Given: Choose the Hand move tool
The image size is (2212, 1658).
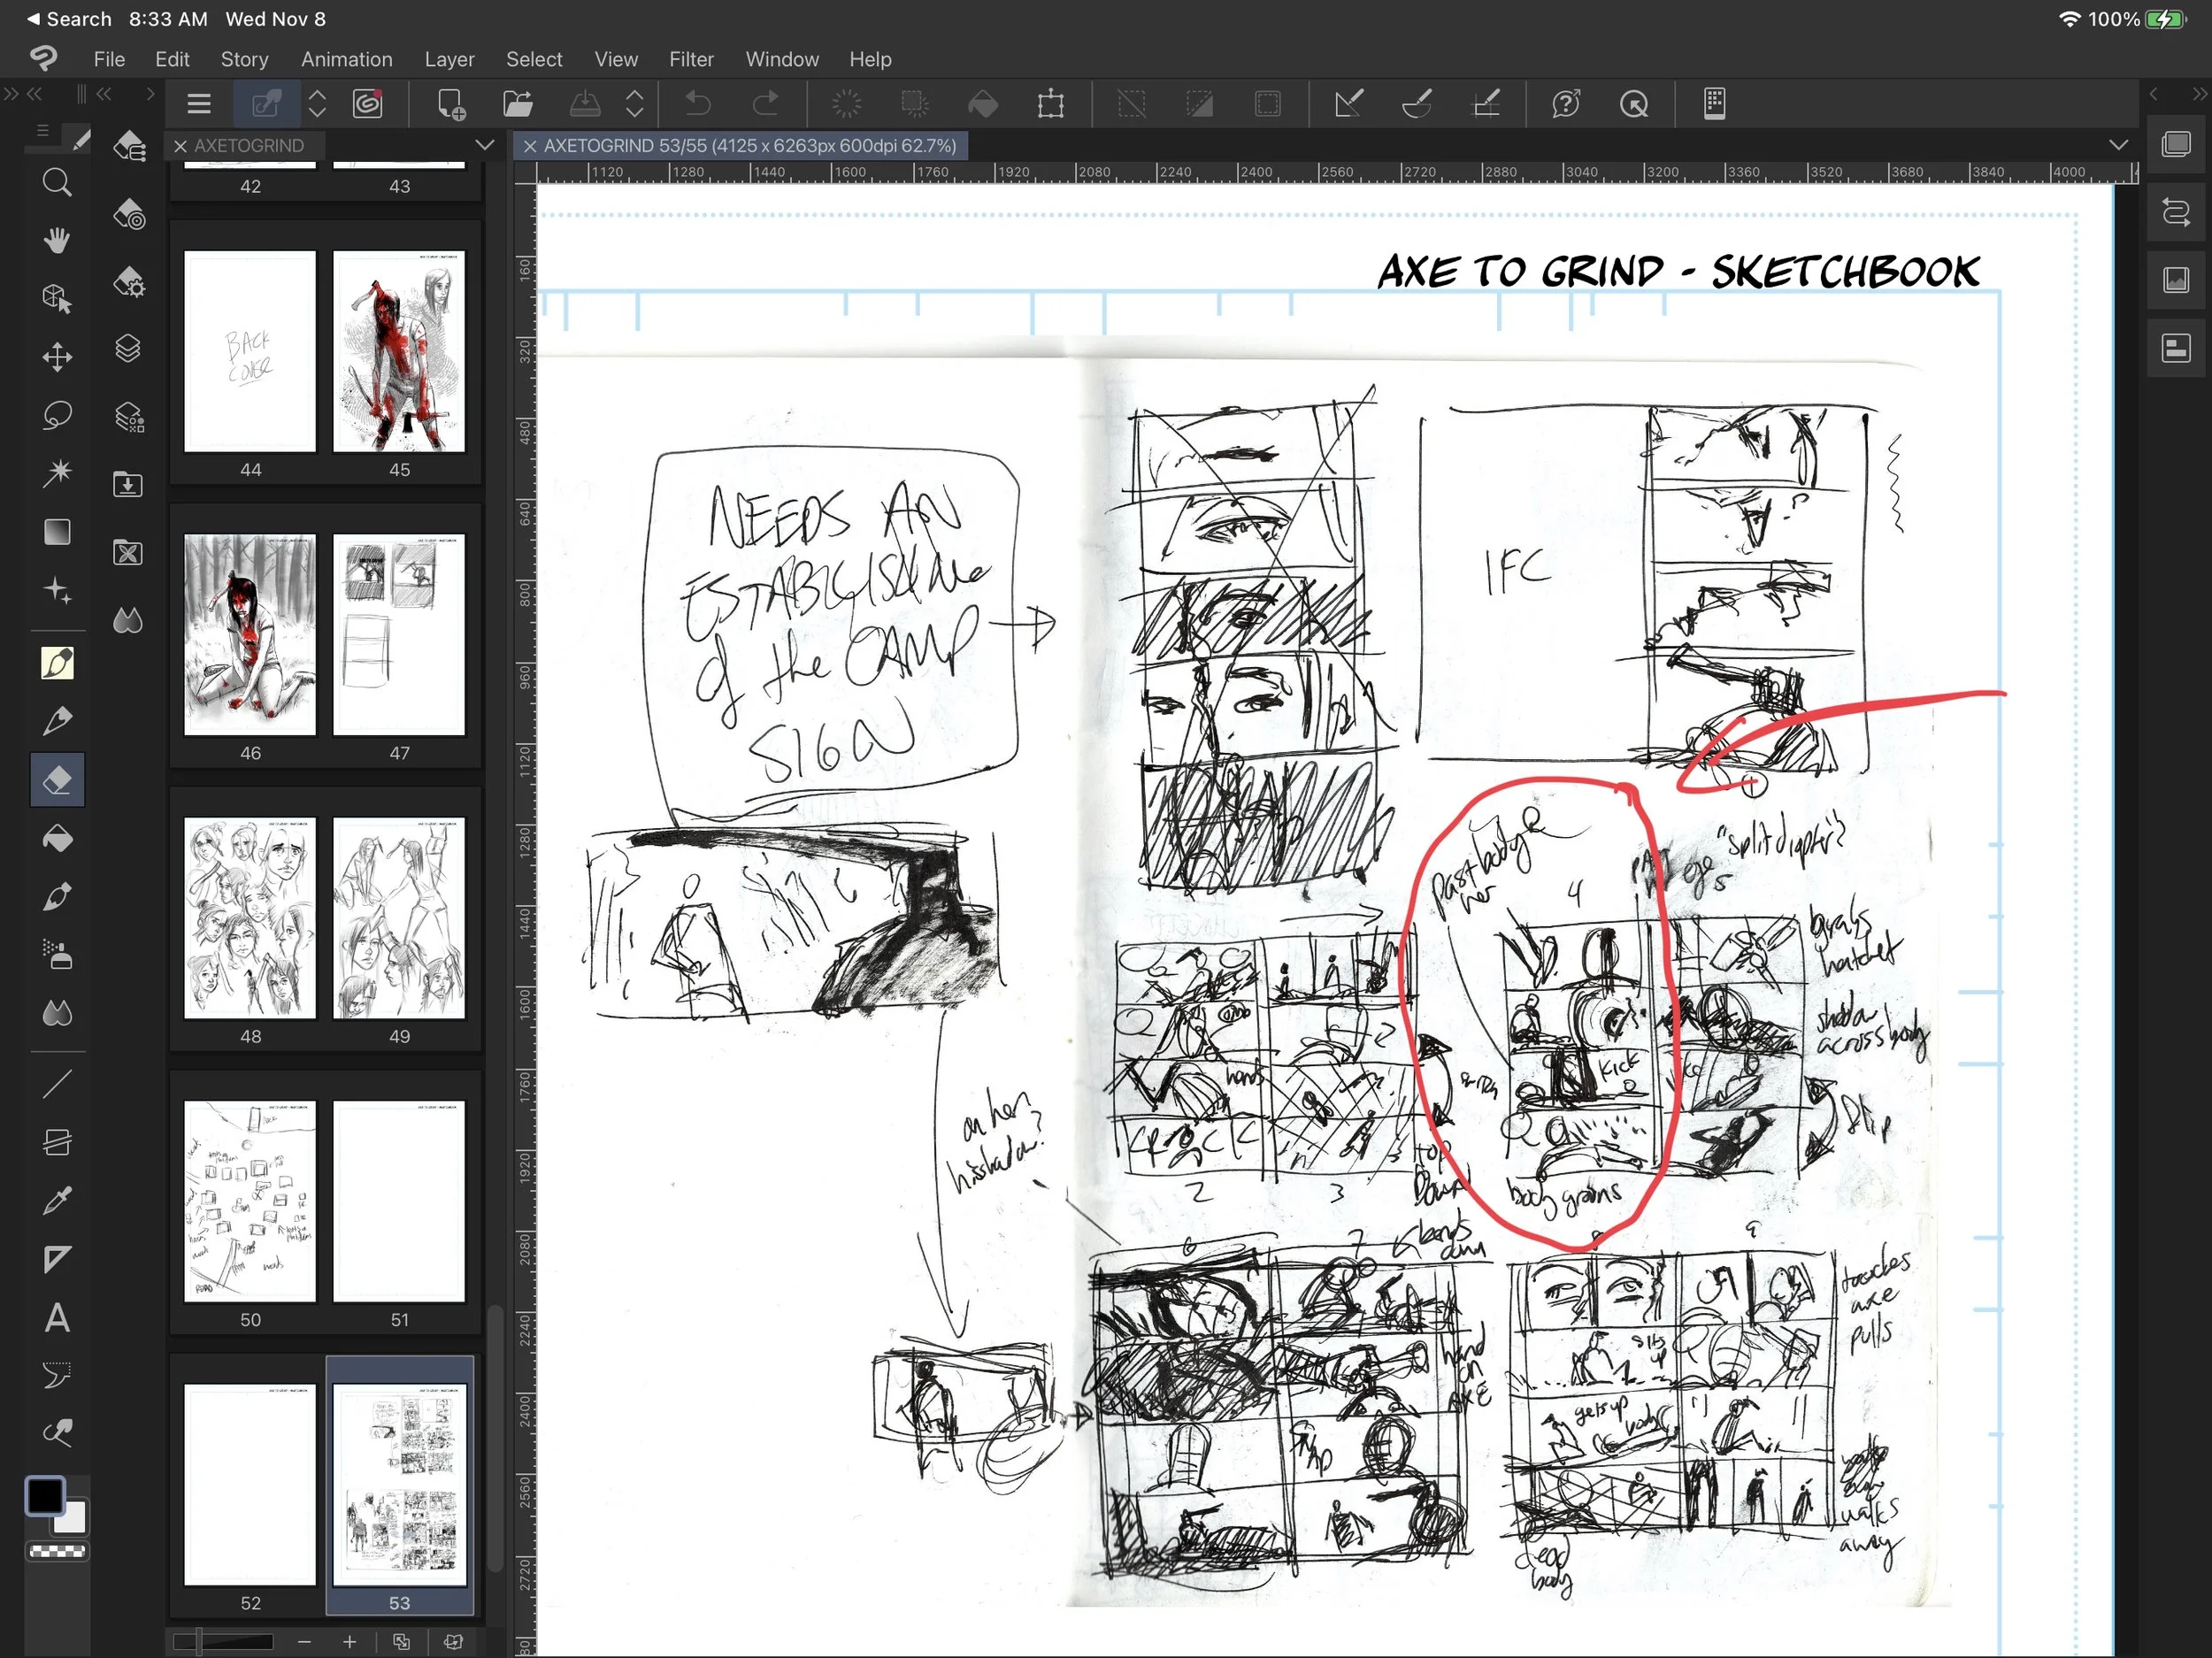Looking at the screenshot, I should click(57, 241).
